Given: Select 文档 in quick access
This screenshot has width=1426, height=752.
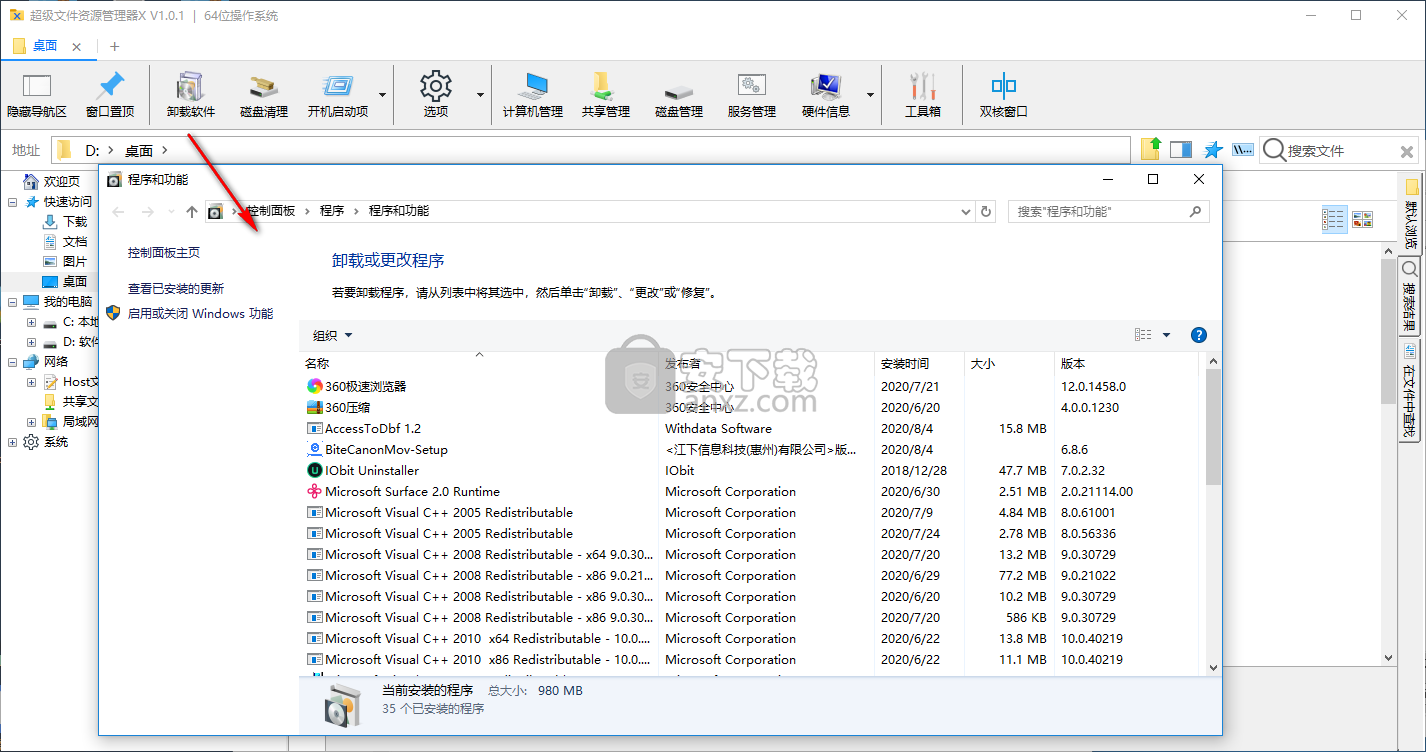Looking at the screenshot, I should coord(75,241).
